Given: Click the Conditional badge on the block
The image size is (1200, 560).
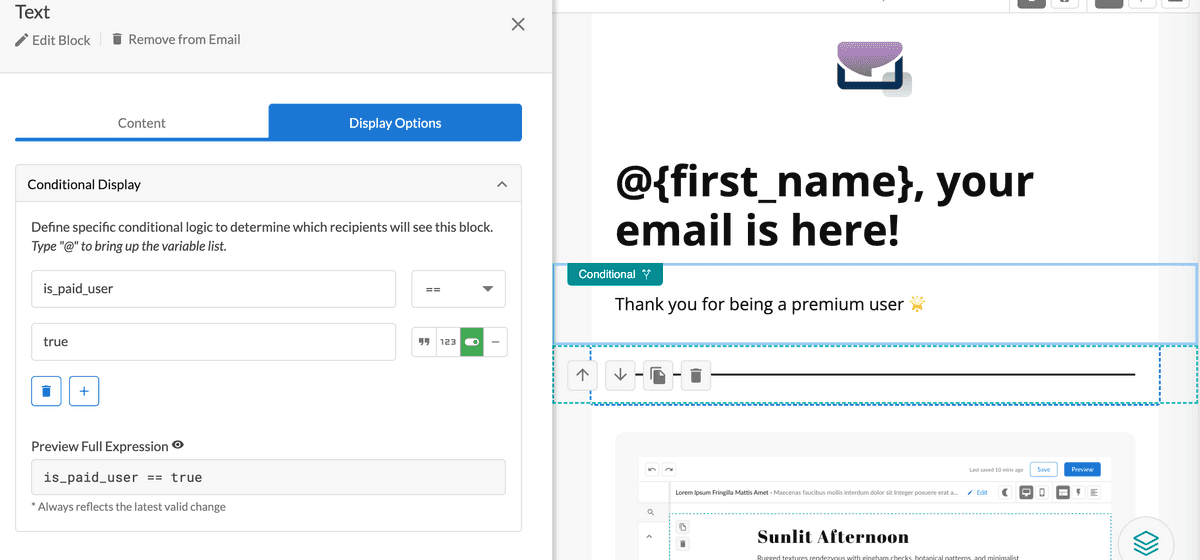Looking at the screenshot, I should point(615,274).
